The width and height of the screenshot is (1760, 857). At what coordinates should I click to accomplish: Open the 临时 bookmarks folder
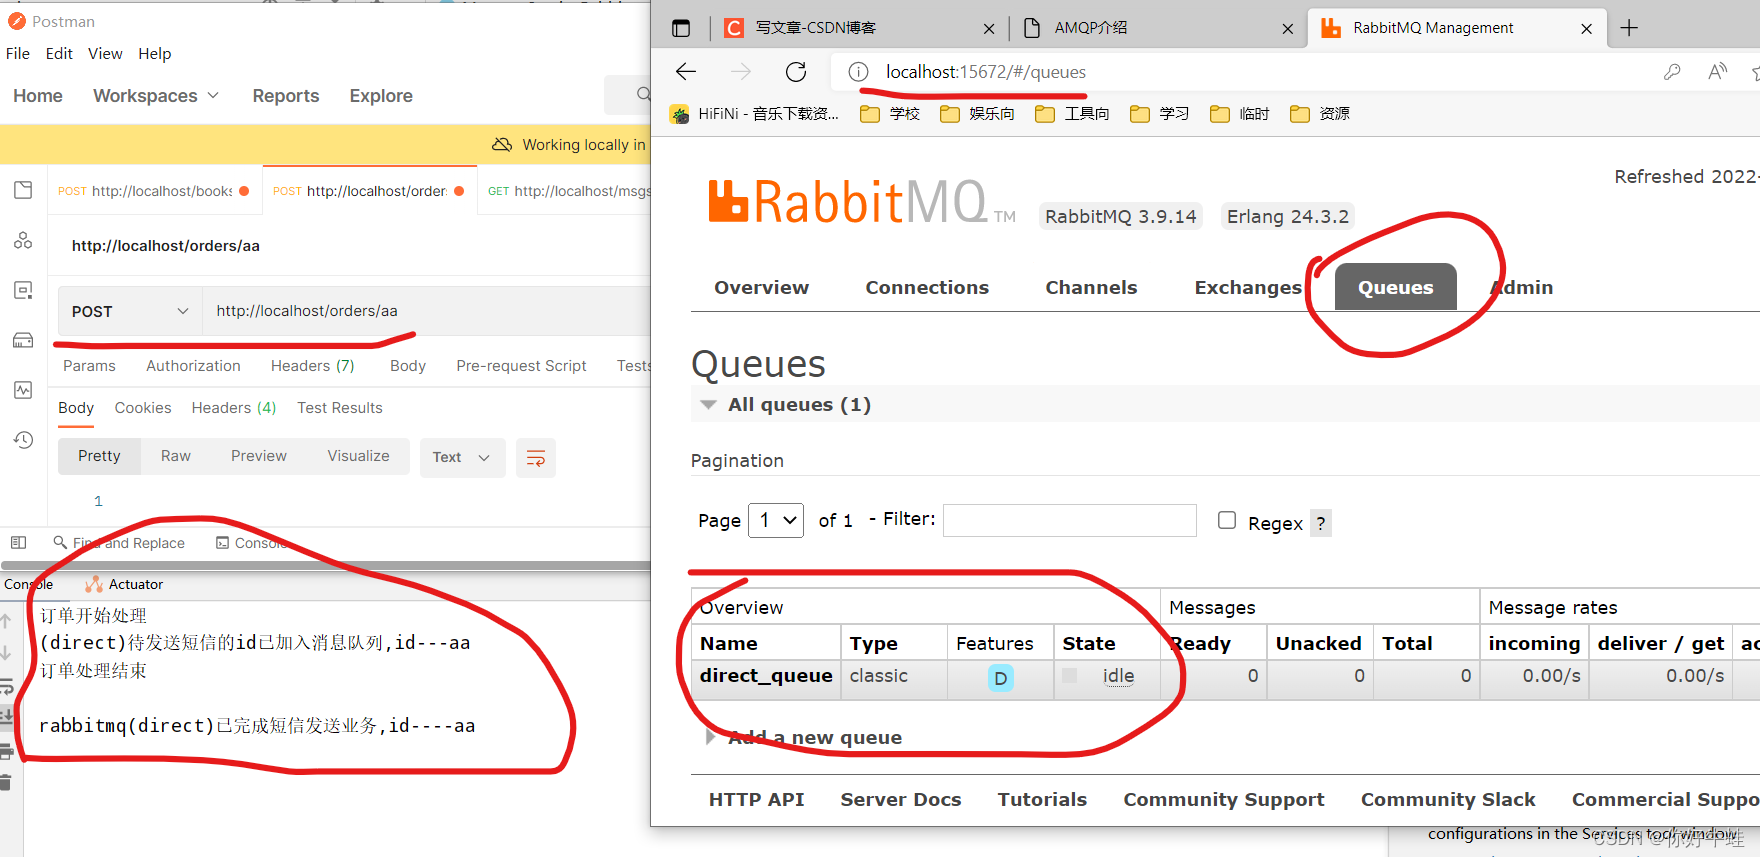[x=1239, y=114]
